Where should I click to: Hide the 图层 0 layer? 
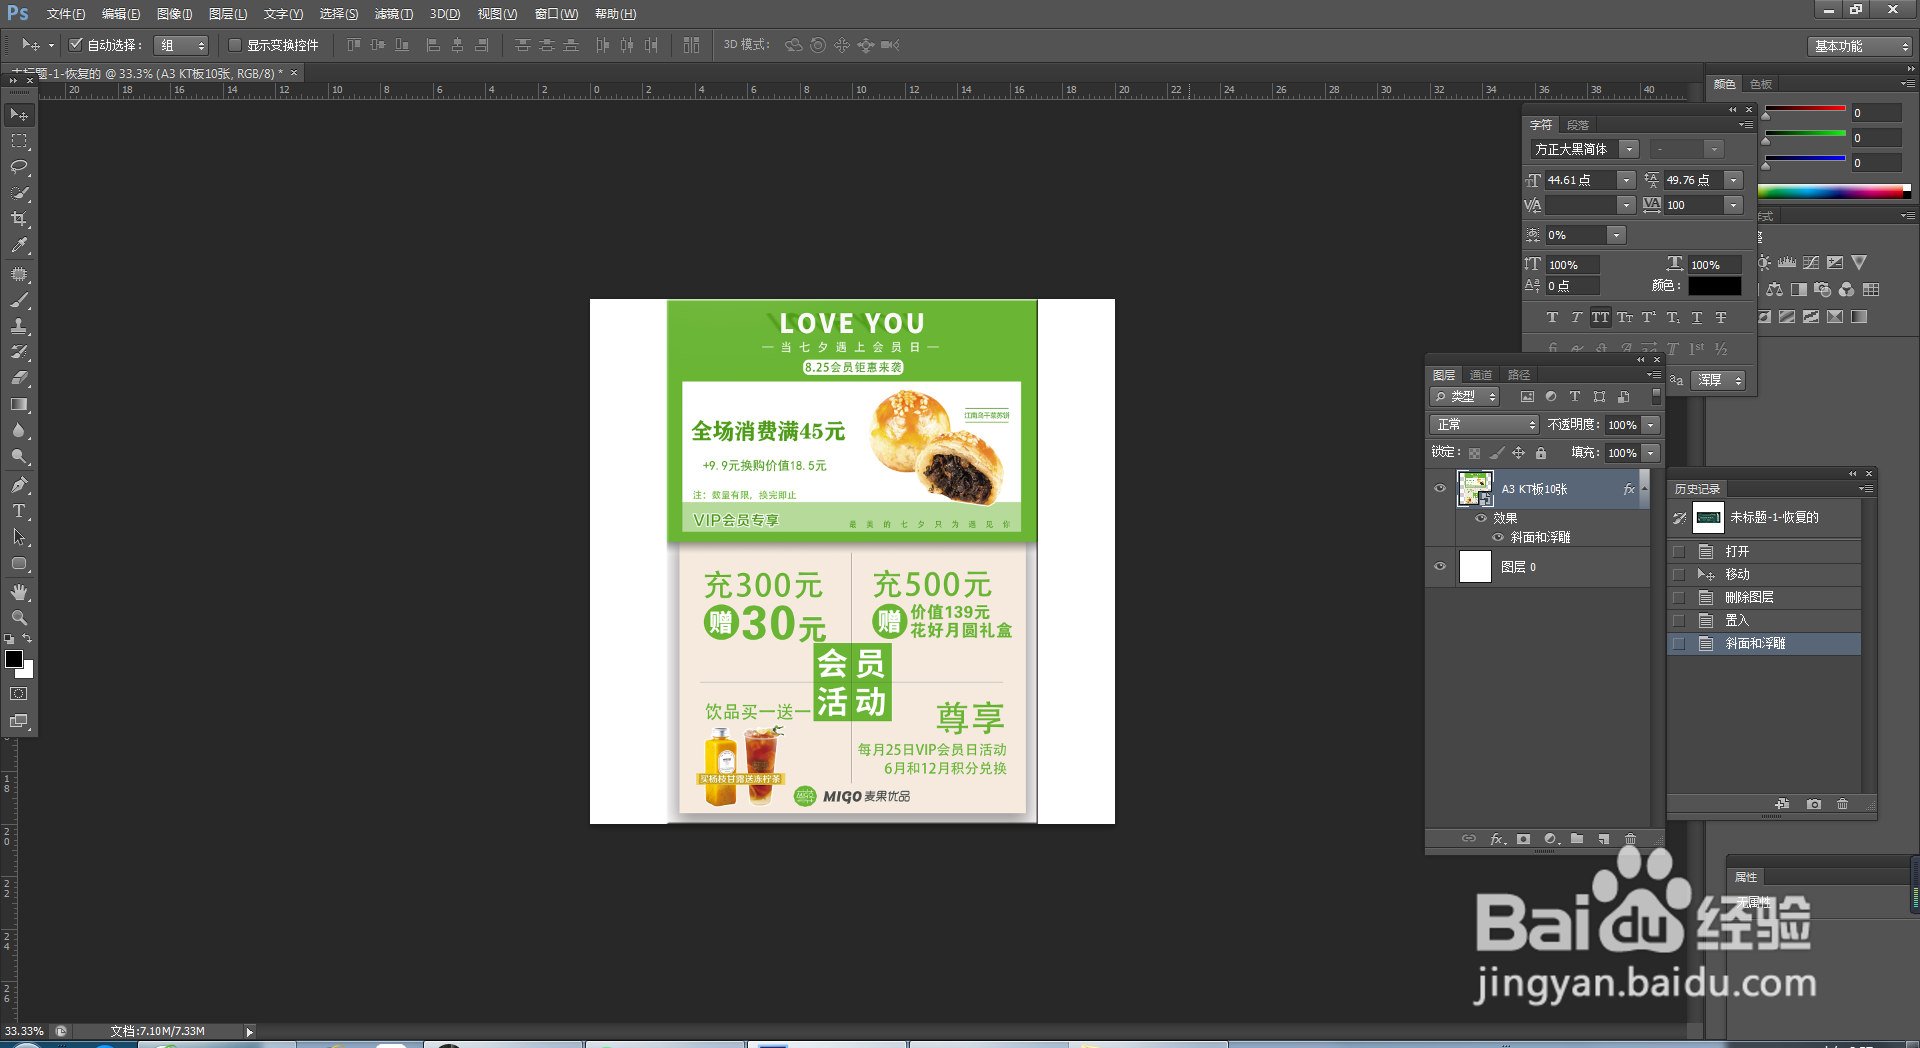click(x=1440, y=566)
